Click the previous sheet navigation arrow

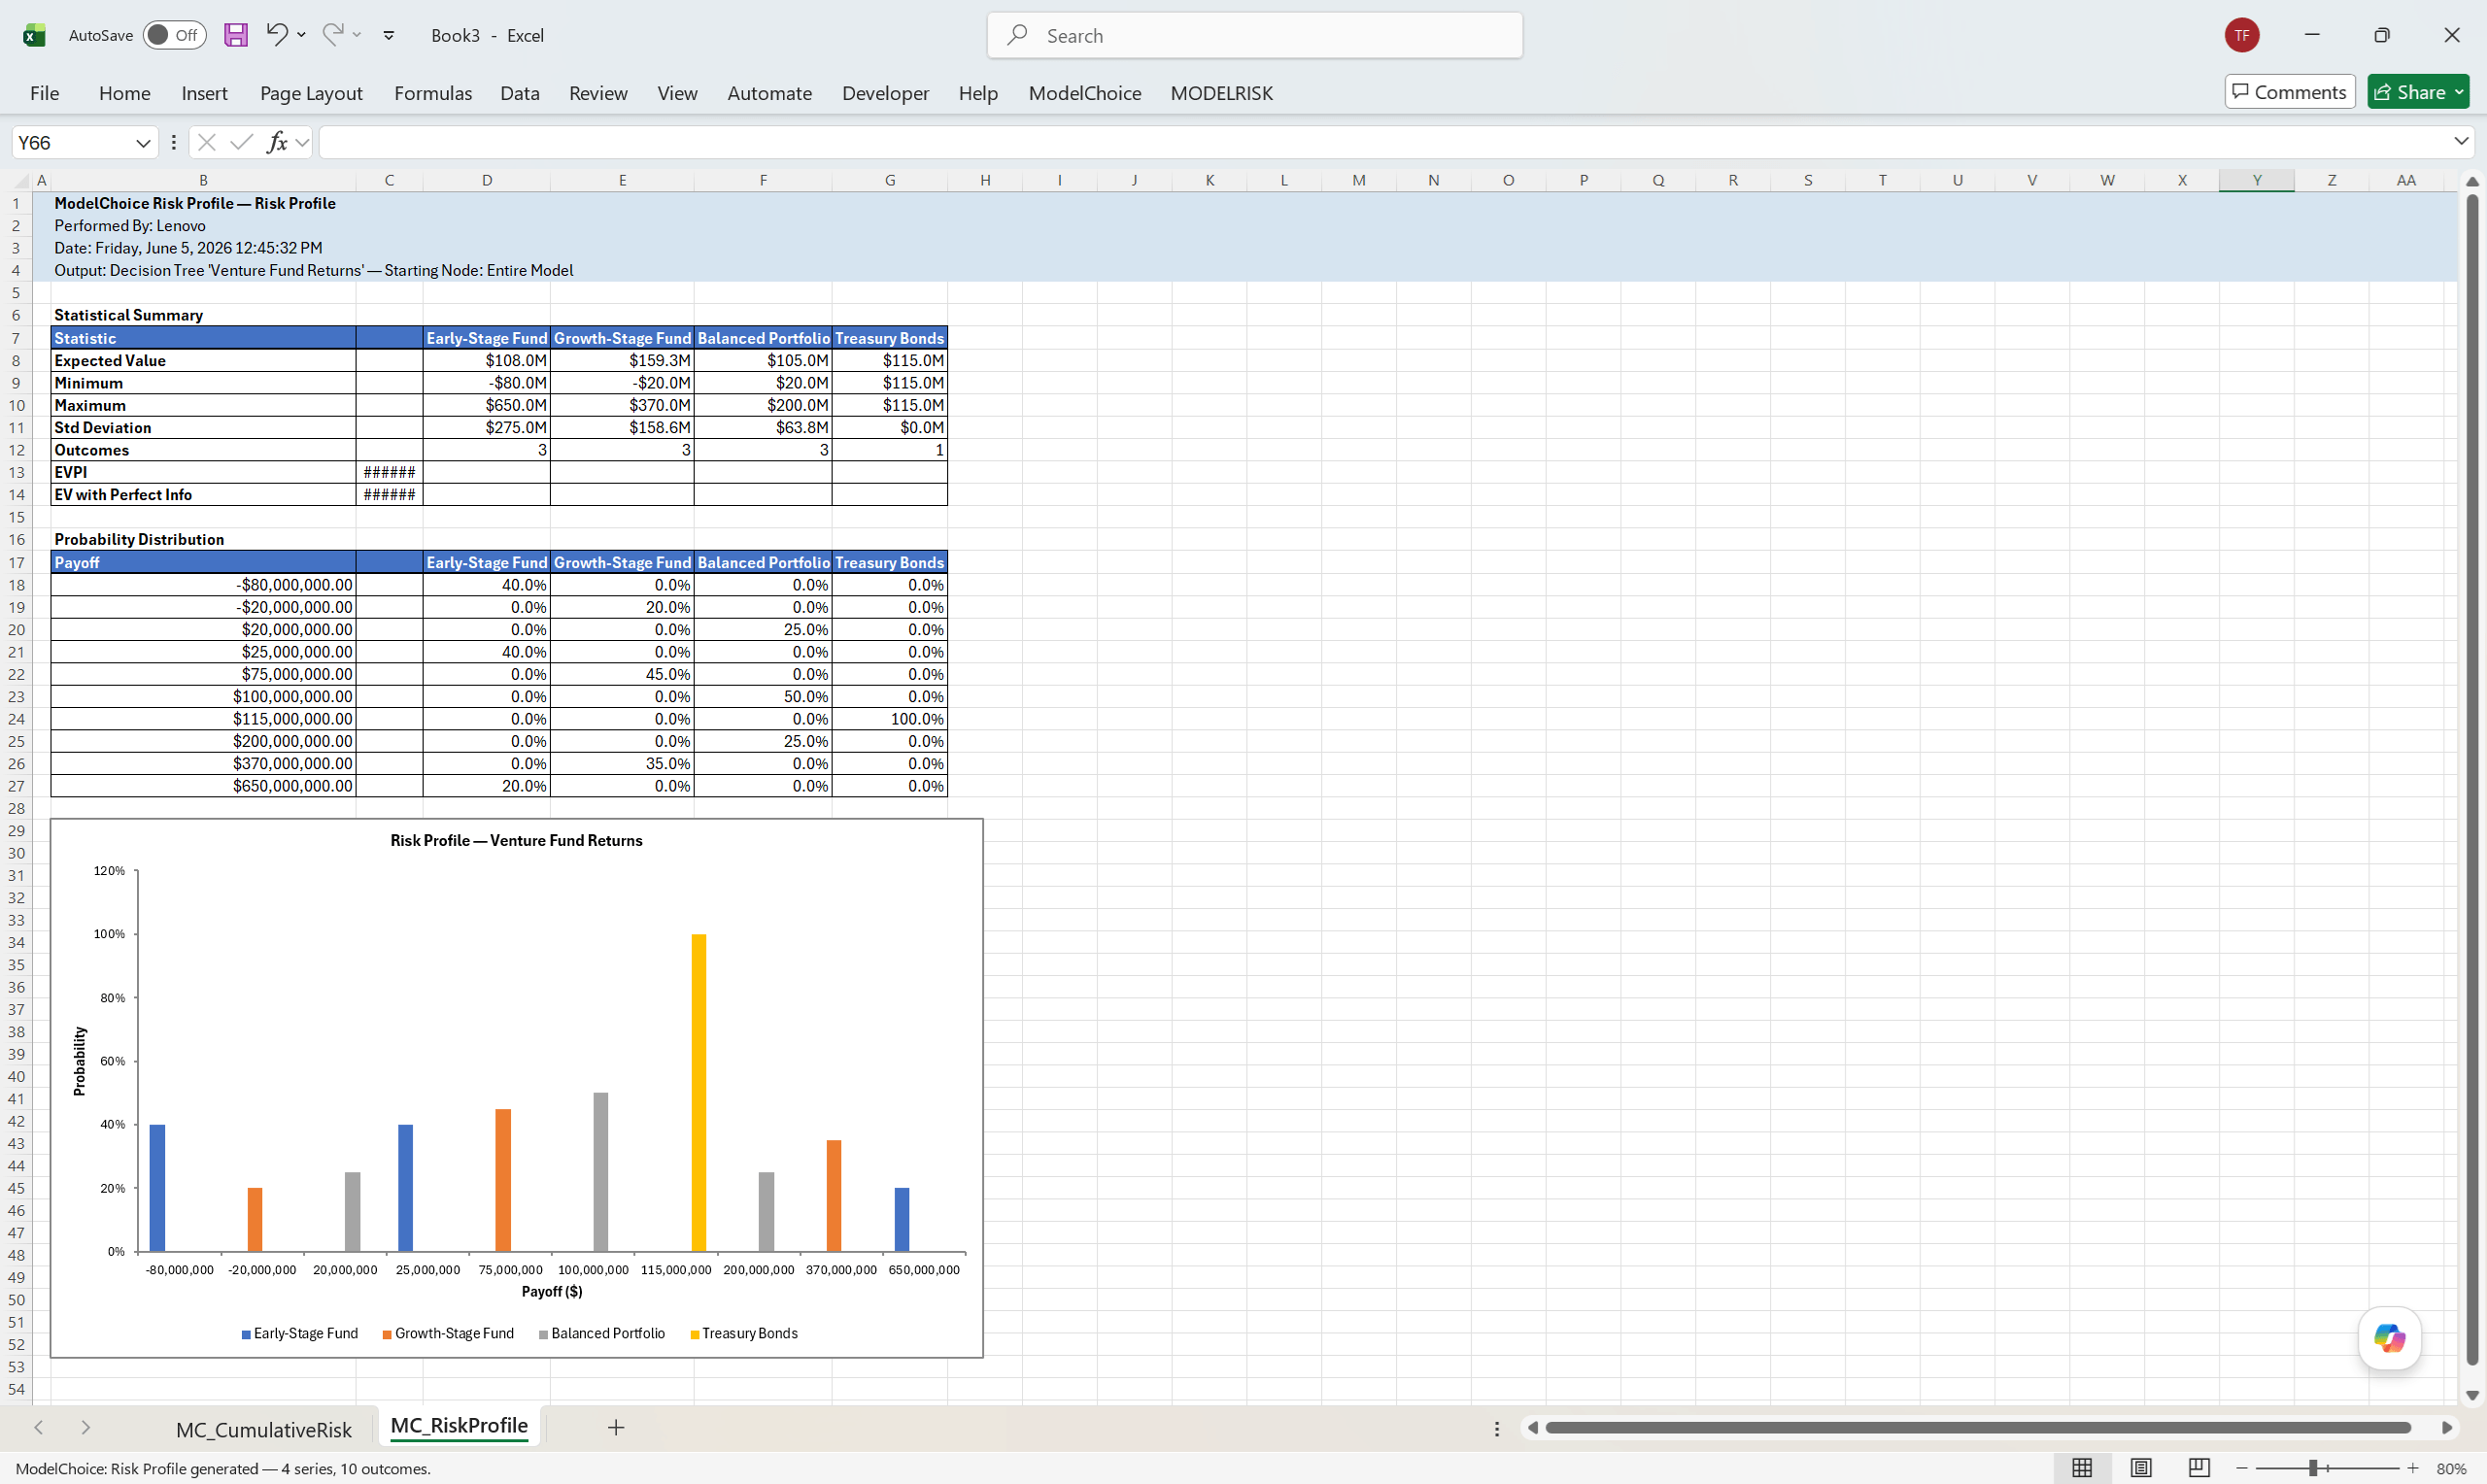click(x=39, y=1428)
